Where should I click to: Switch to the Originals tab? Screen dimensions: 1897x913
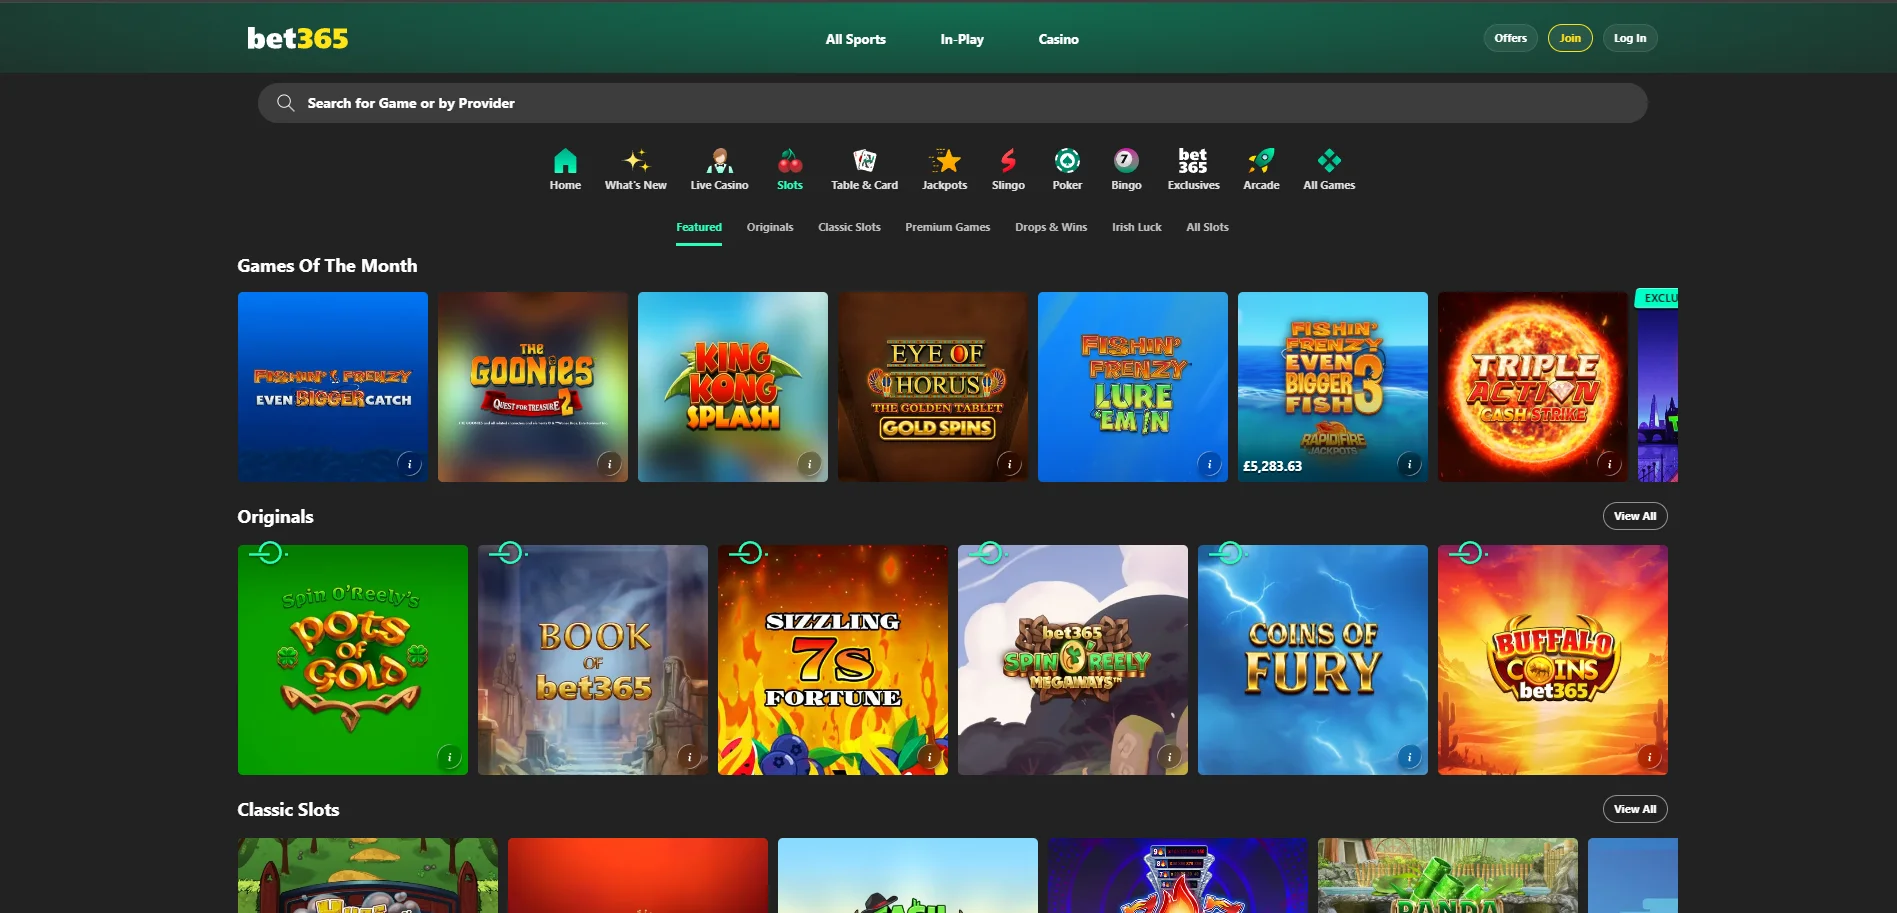pos(770,227)
